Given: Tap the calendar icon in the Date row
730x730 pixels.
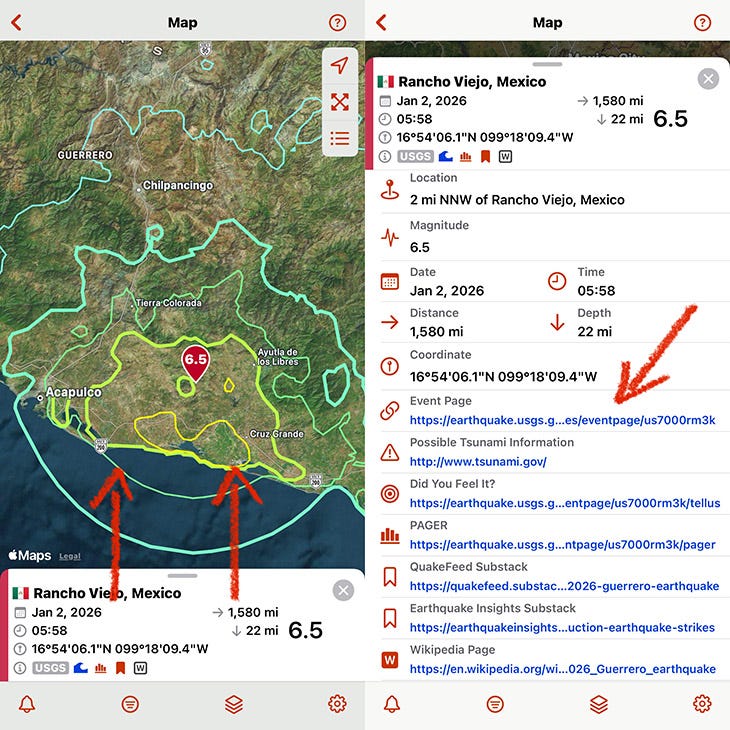Looking at the screenshot, I should click(390, 282).
